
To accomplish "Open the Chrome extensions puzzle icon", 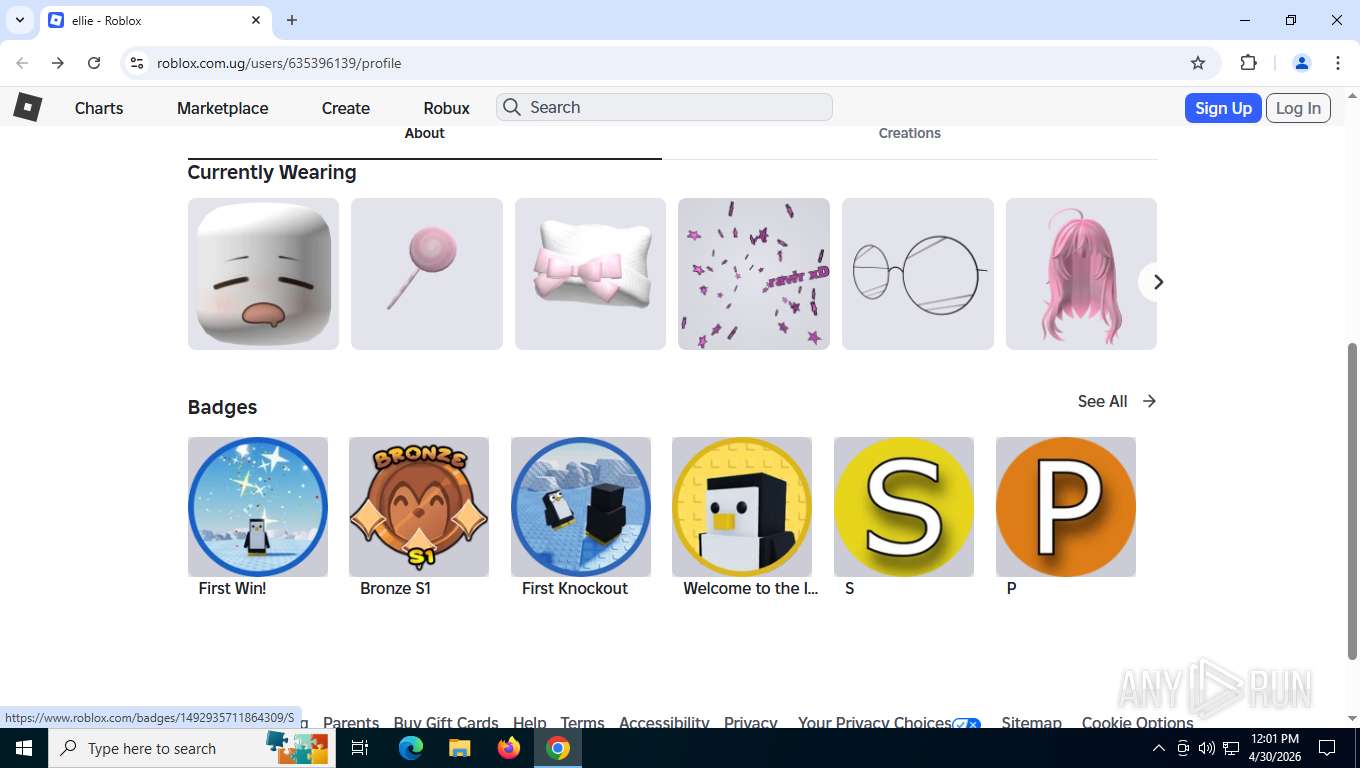I will tap(1248, 63).
